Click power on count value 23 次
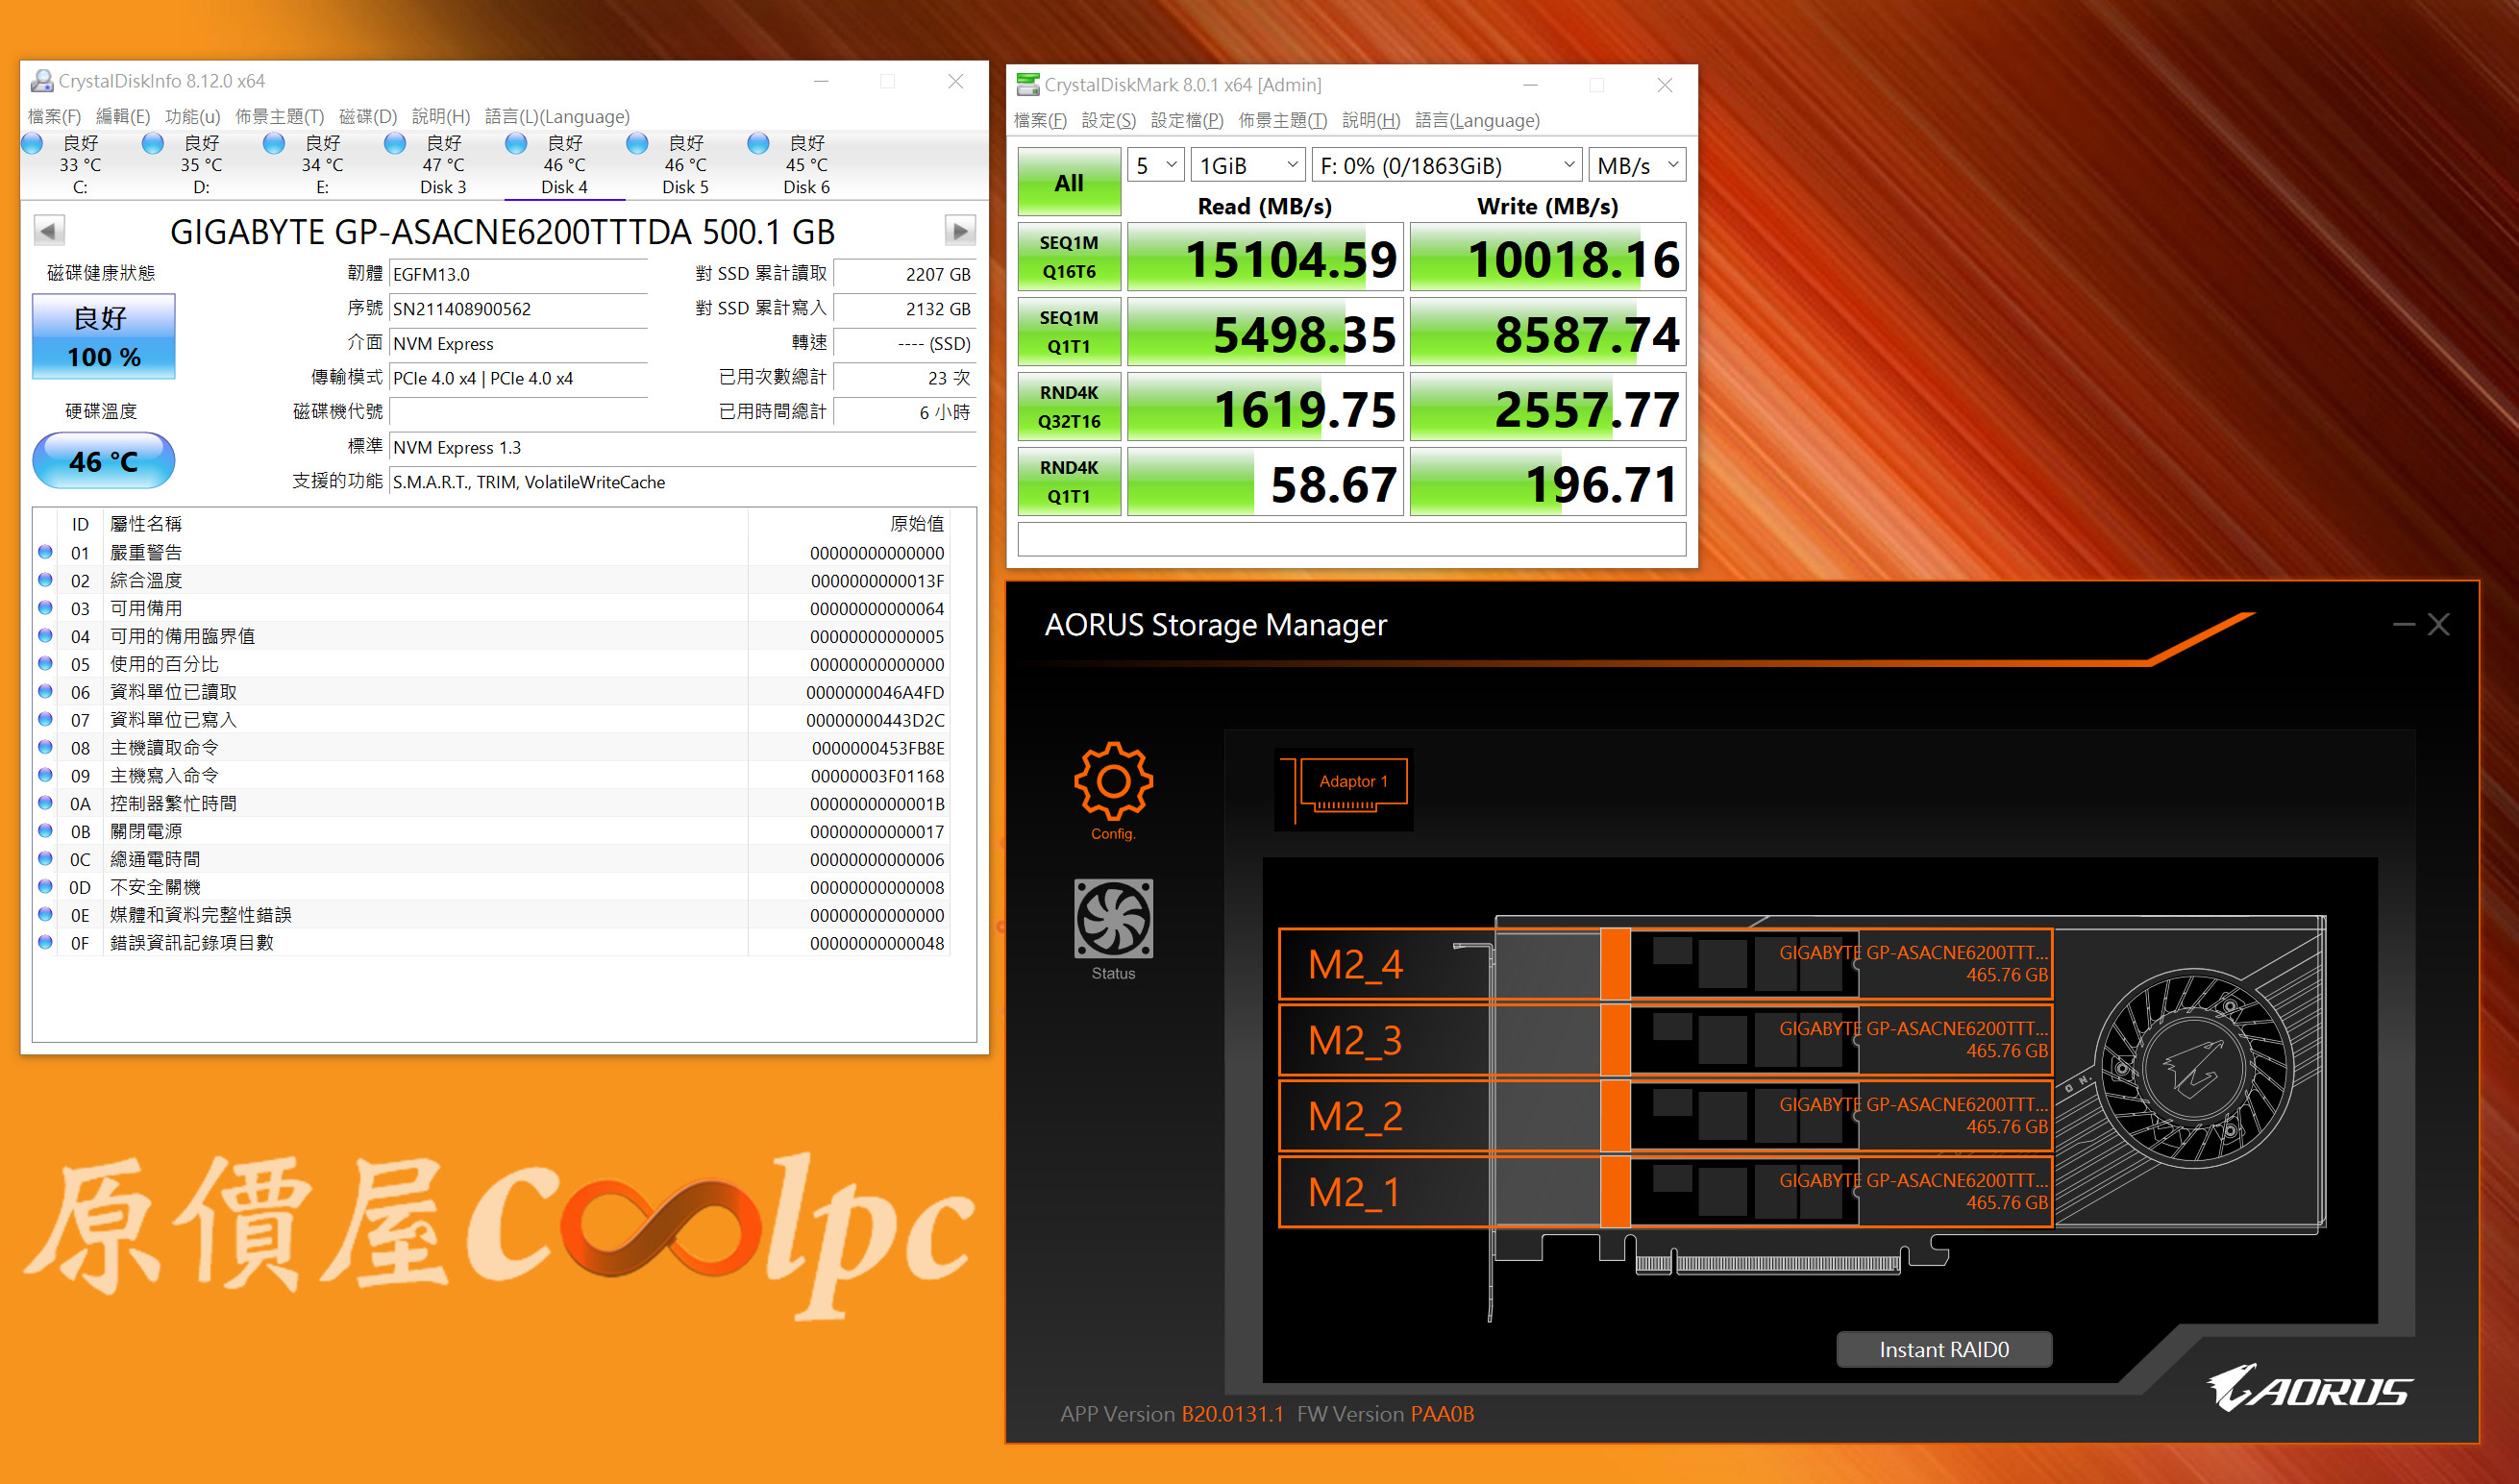The image size is (2519, 1484). pyautogui.click(x=905, y=378)
